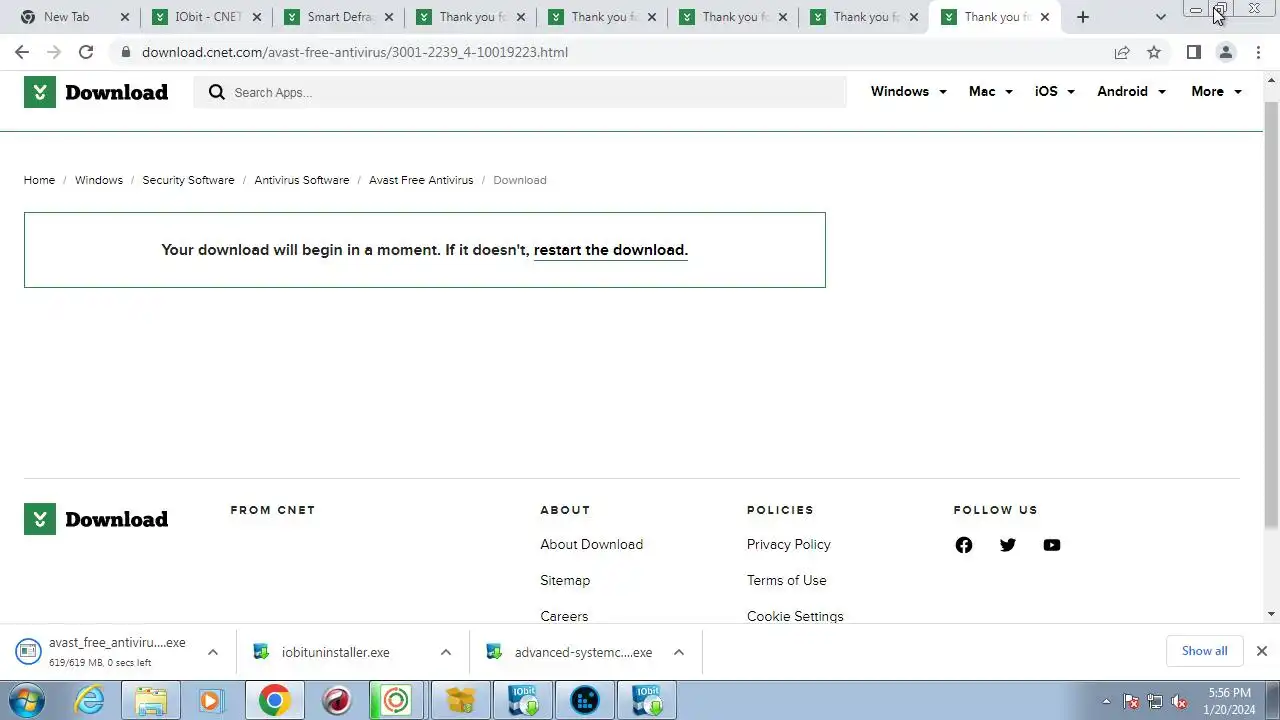Open the iobituninstaller.exe download item

(335, 652)
